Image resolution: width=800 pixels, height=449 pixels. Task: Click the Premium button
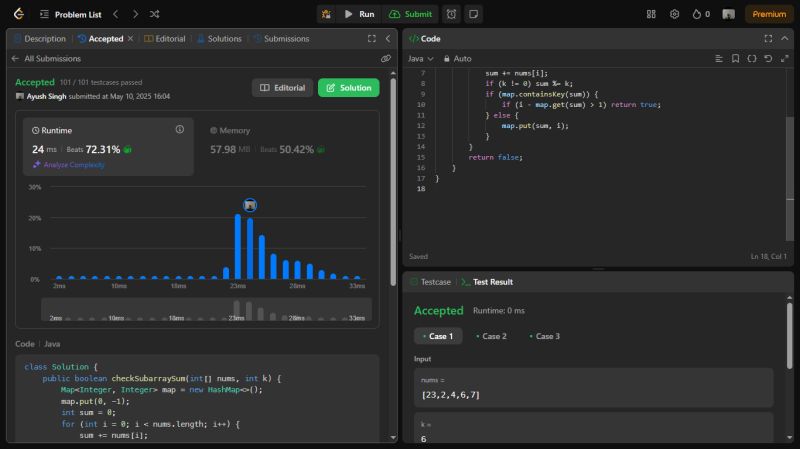(x=769, y=14)
